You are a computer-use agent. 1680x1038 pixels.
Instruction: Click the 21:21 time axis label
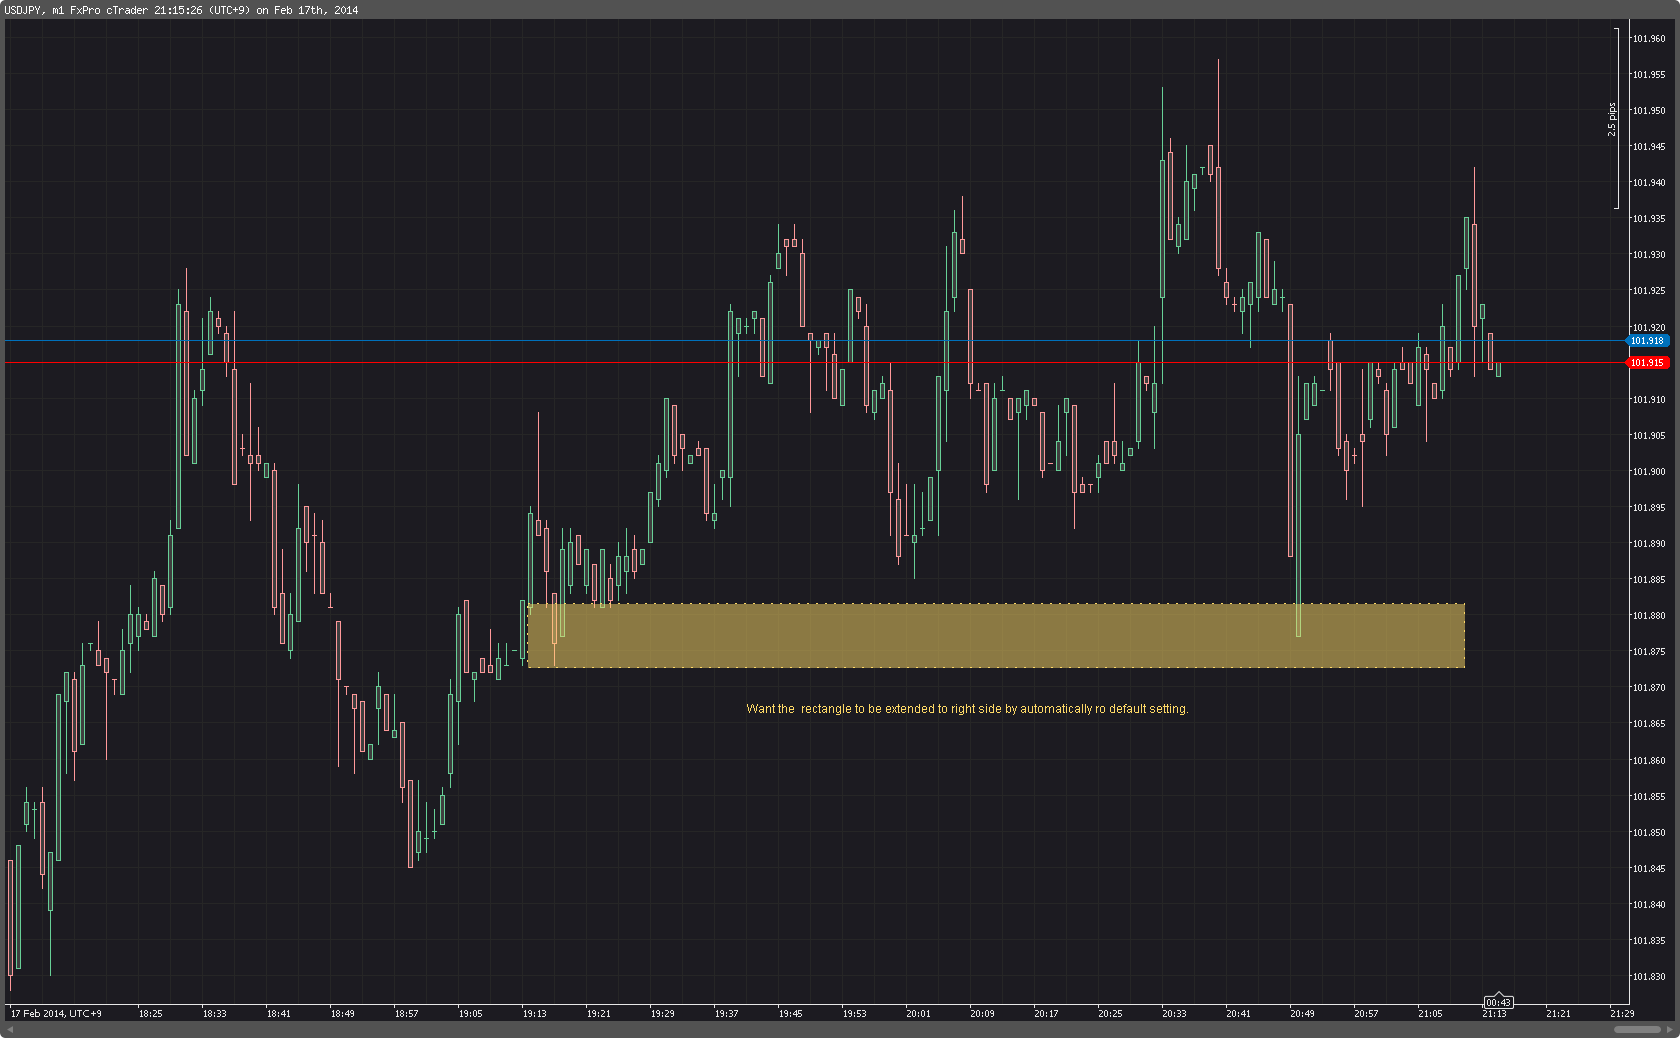pyautogui.click(x=1558, y=1014)
